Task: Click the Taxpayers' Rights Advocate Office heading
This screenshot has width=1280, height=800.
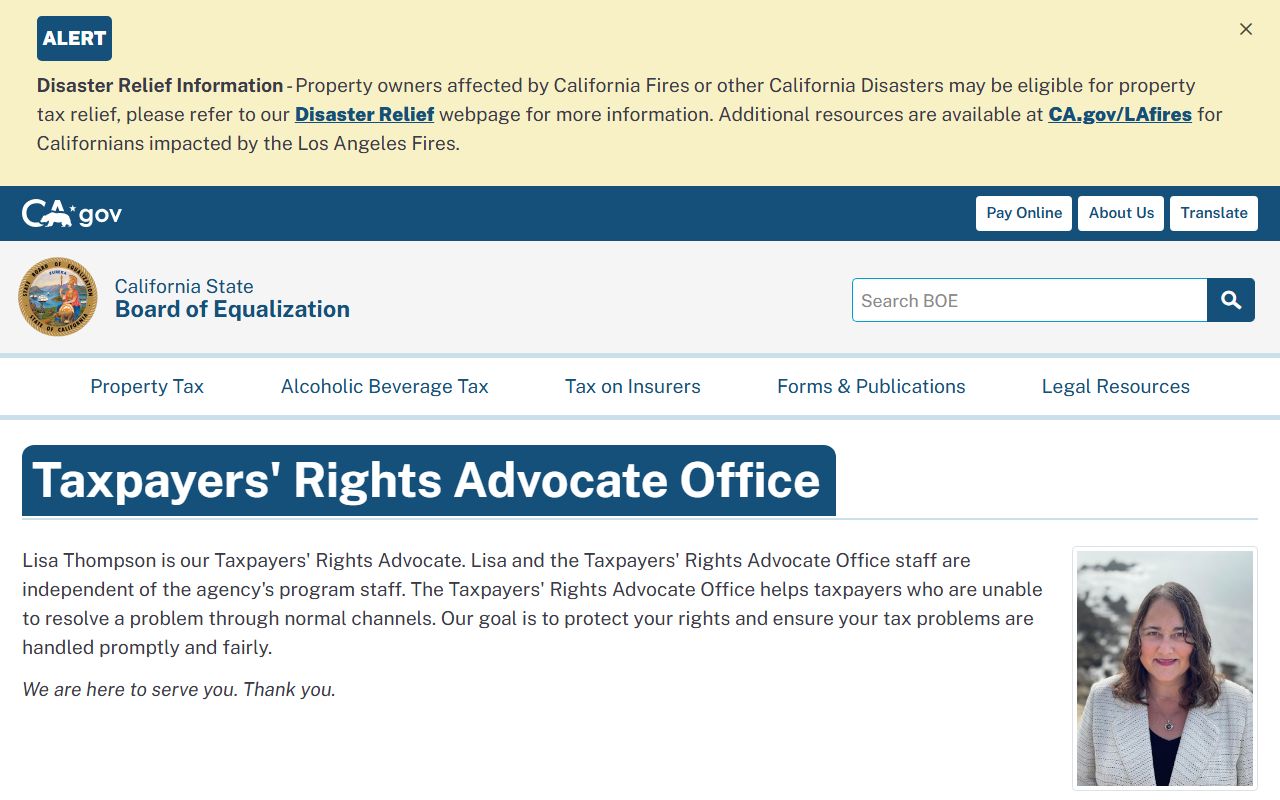Action: click(x=428, y=480)
